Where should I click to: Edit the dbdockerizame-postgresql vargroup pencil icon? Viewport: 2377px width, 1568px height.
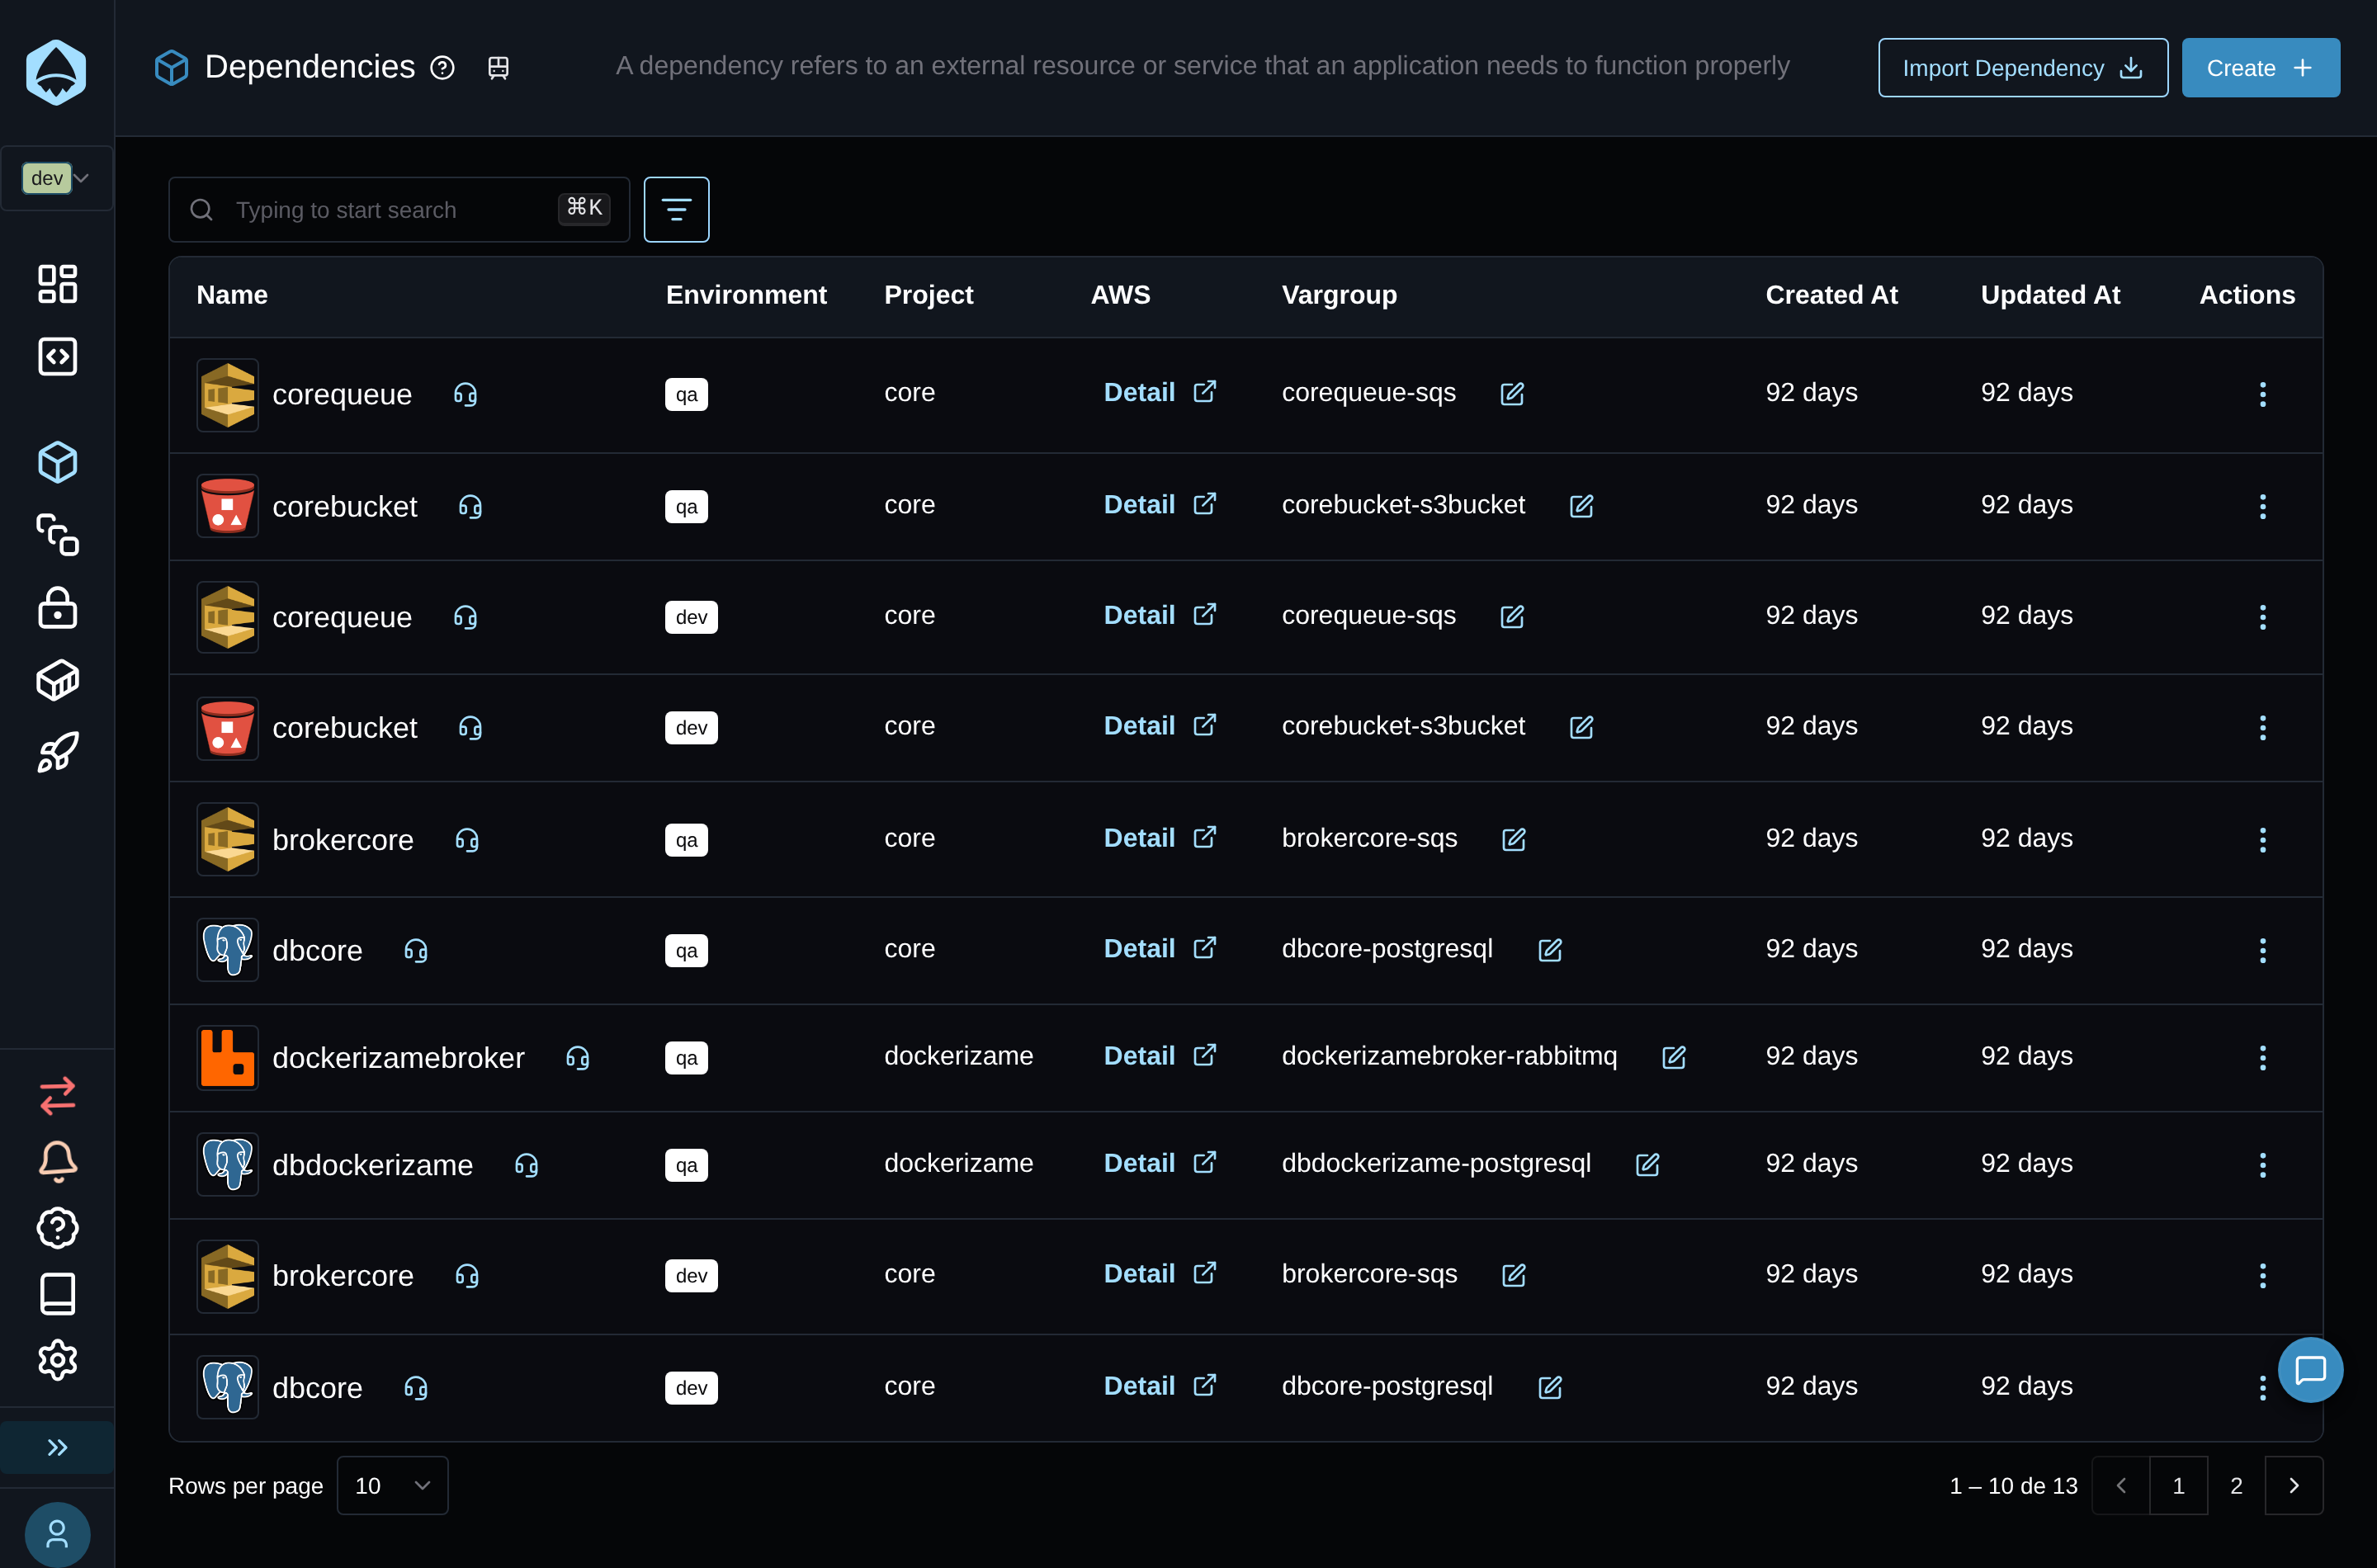click(1647, 1165)
